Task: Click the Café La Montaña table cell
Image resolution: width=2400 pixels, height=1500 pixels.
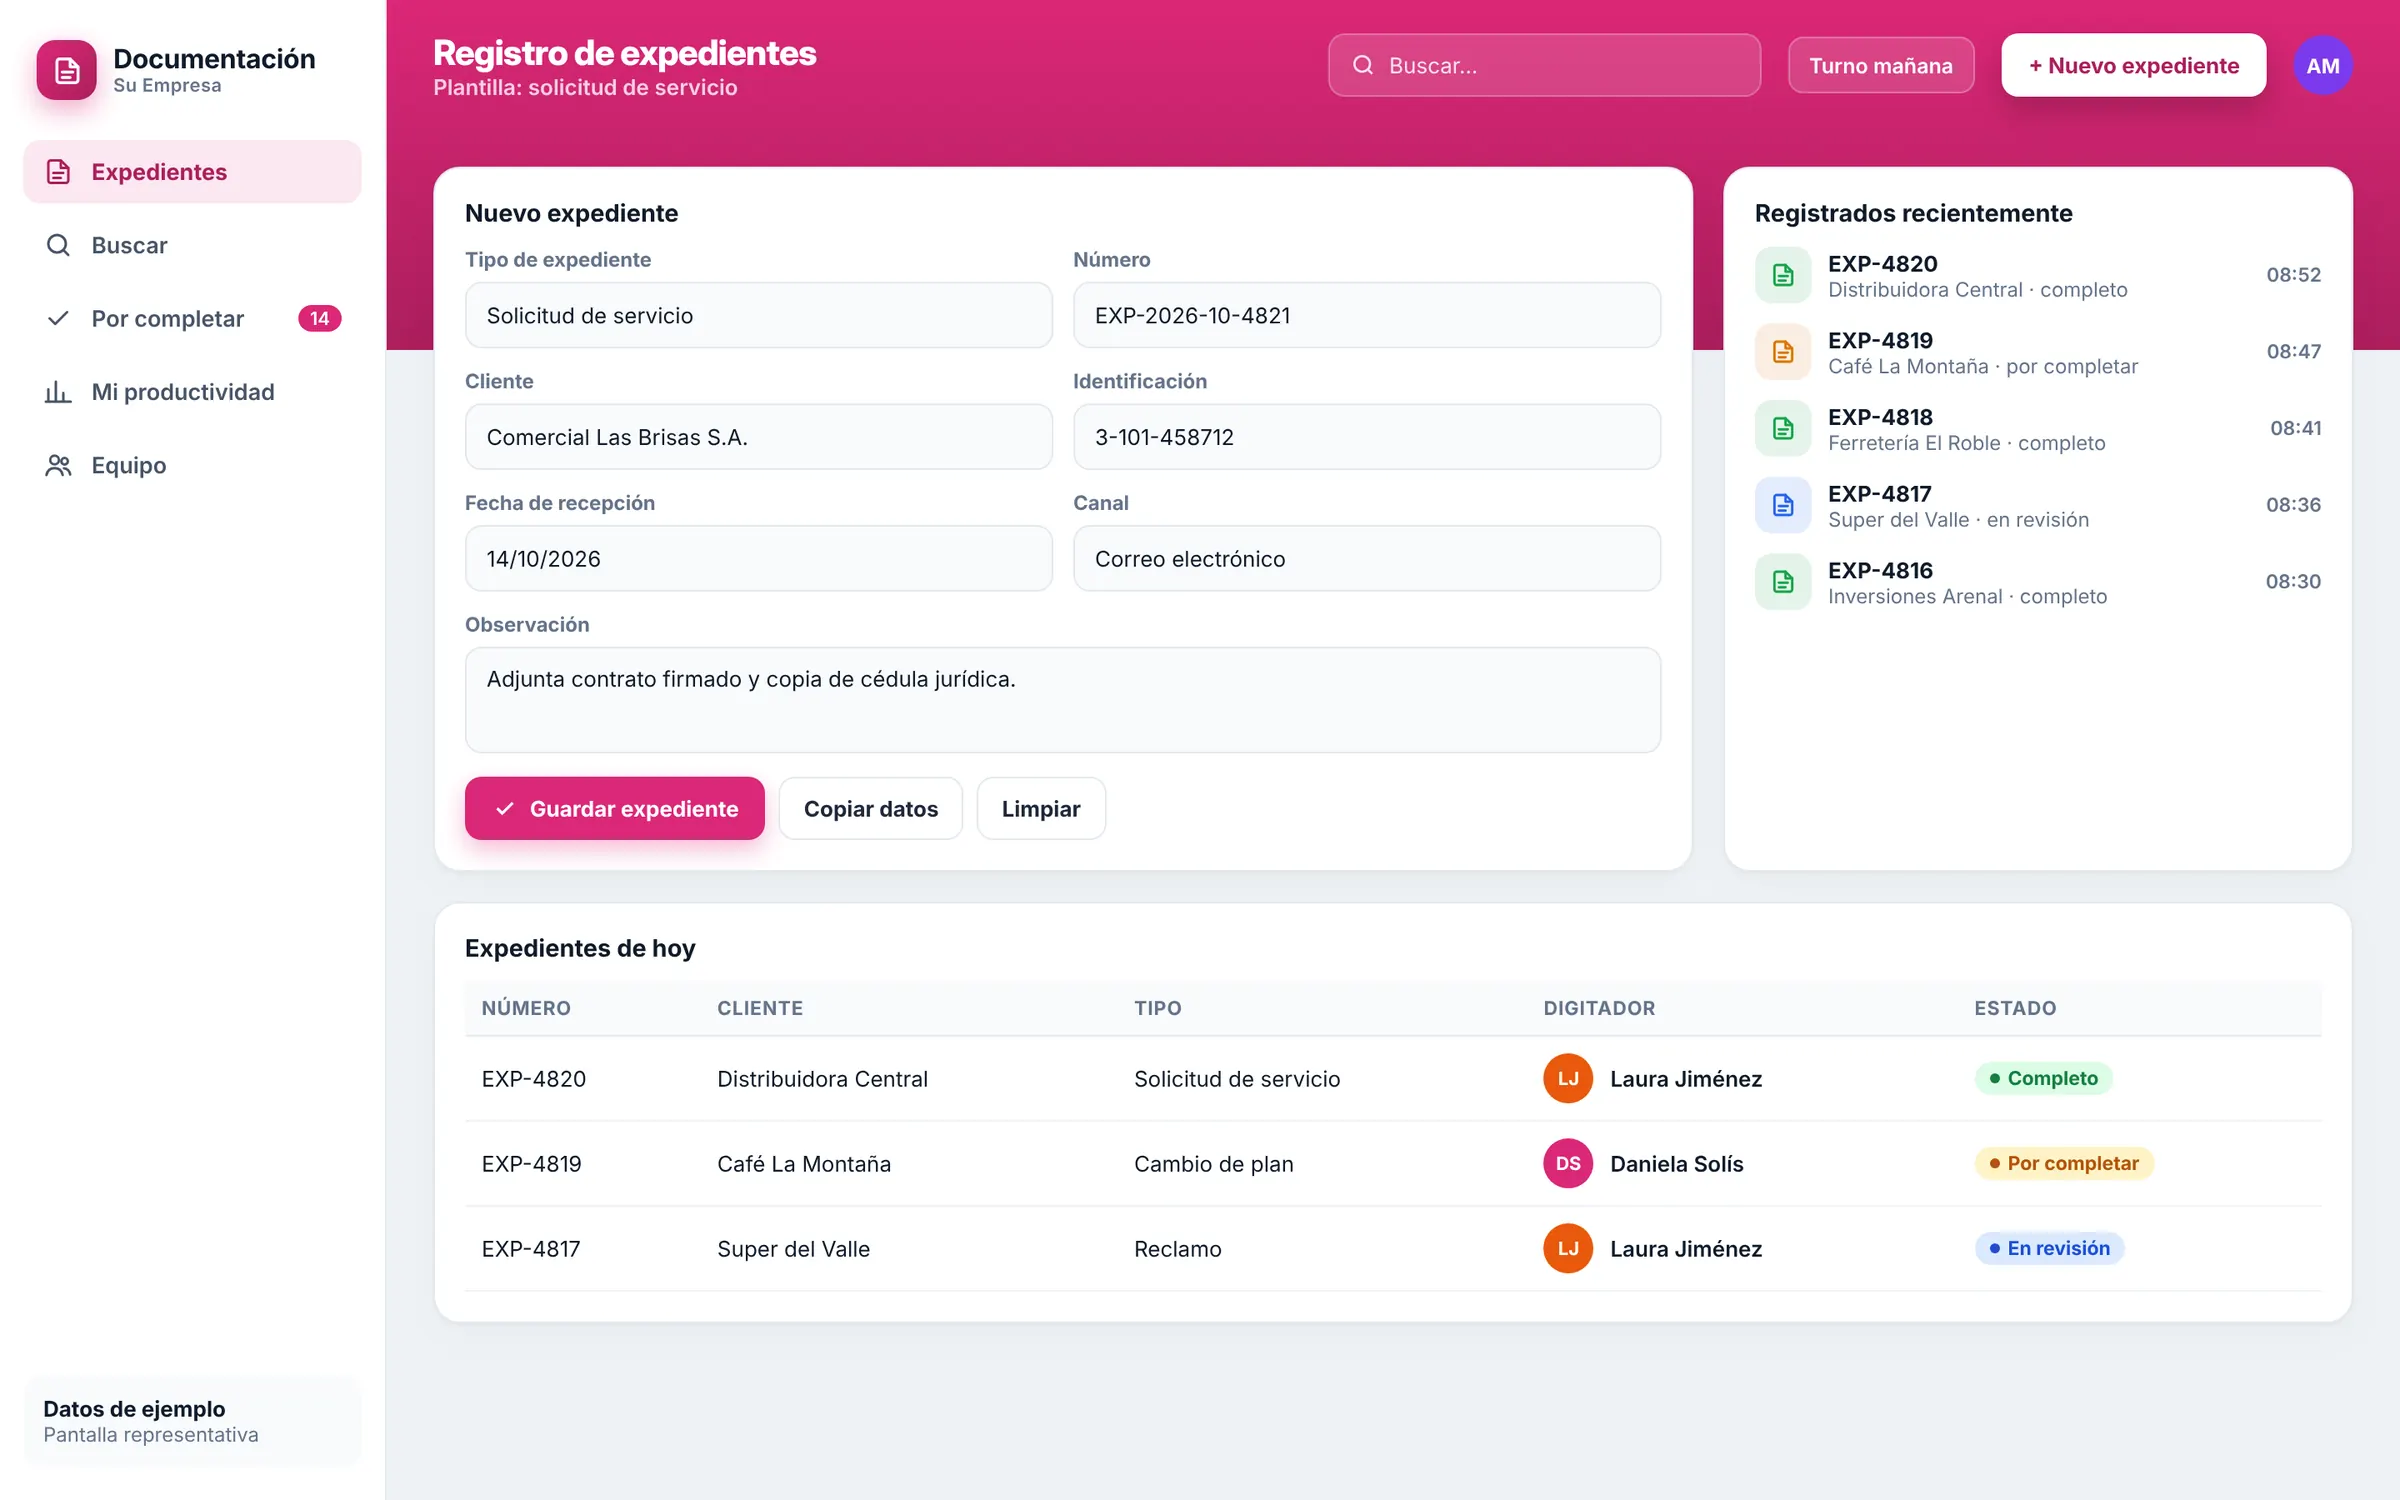Action: coord(803,1163)
